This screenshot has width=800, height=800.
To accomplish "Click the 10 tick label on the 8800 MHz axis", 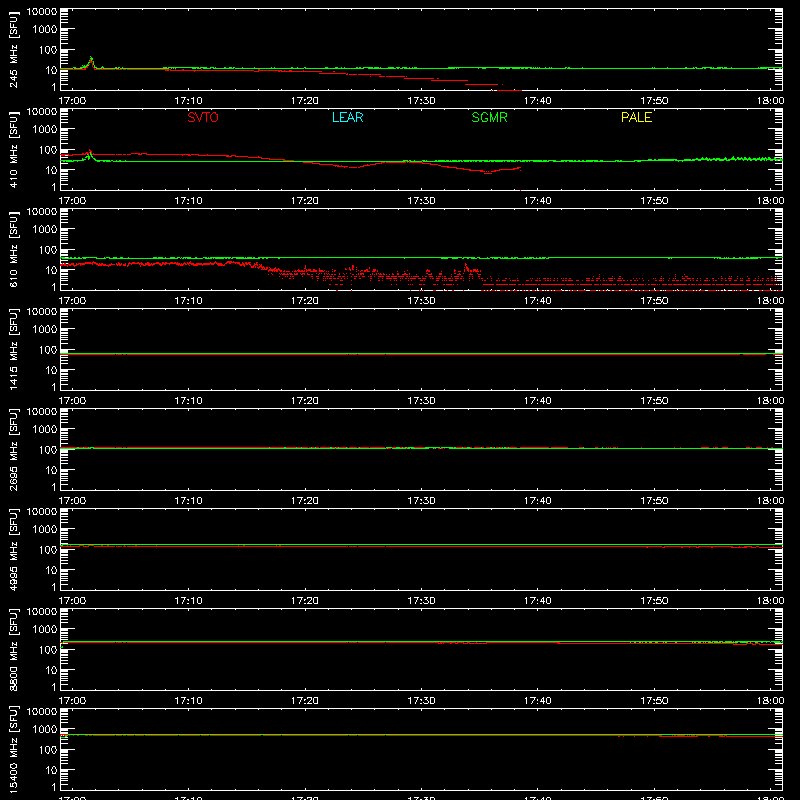I will point(51,670).
